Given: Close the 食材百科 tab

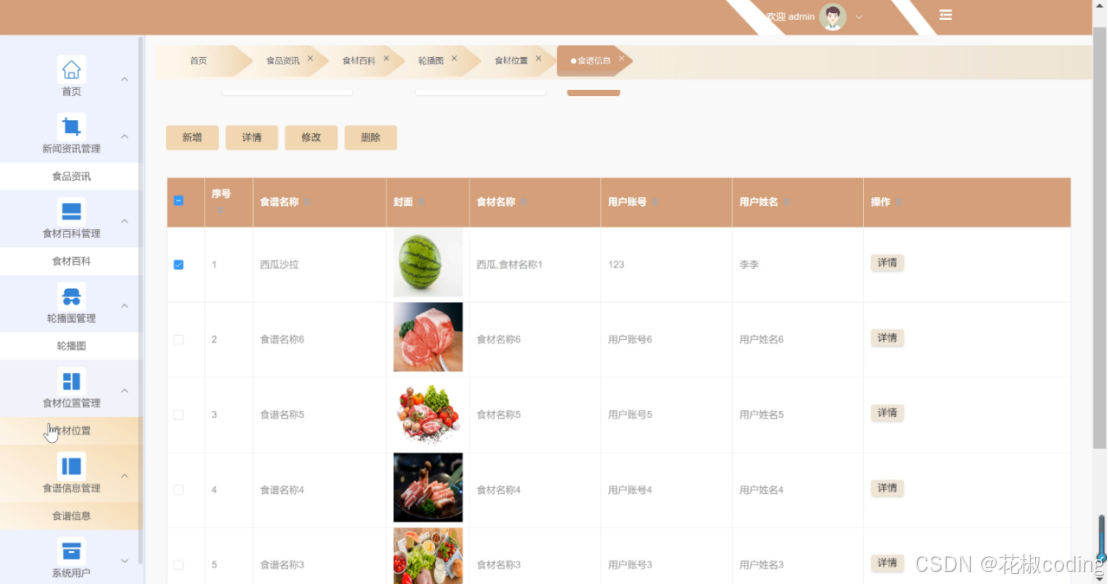Looking at the screenshot, I should point(386,59).
